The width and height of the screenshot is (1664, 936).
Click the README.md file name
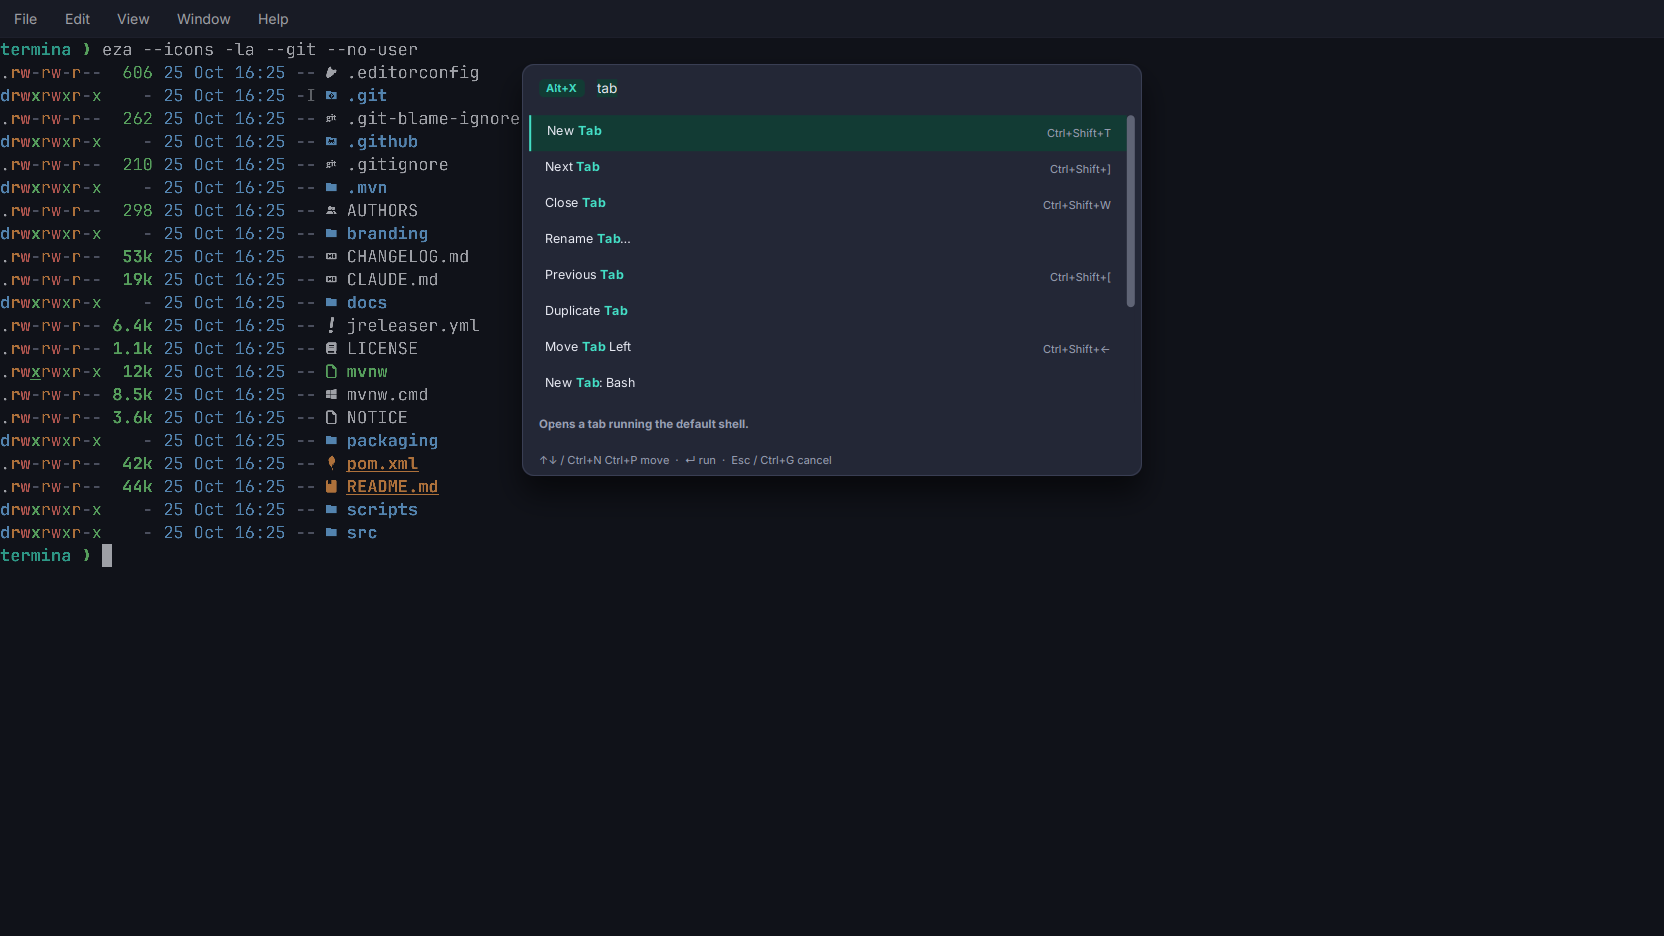point(392,487)
